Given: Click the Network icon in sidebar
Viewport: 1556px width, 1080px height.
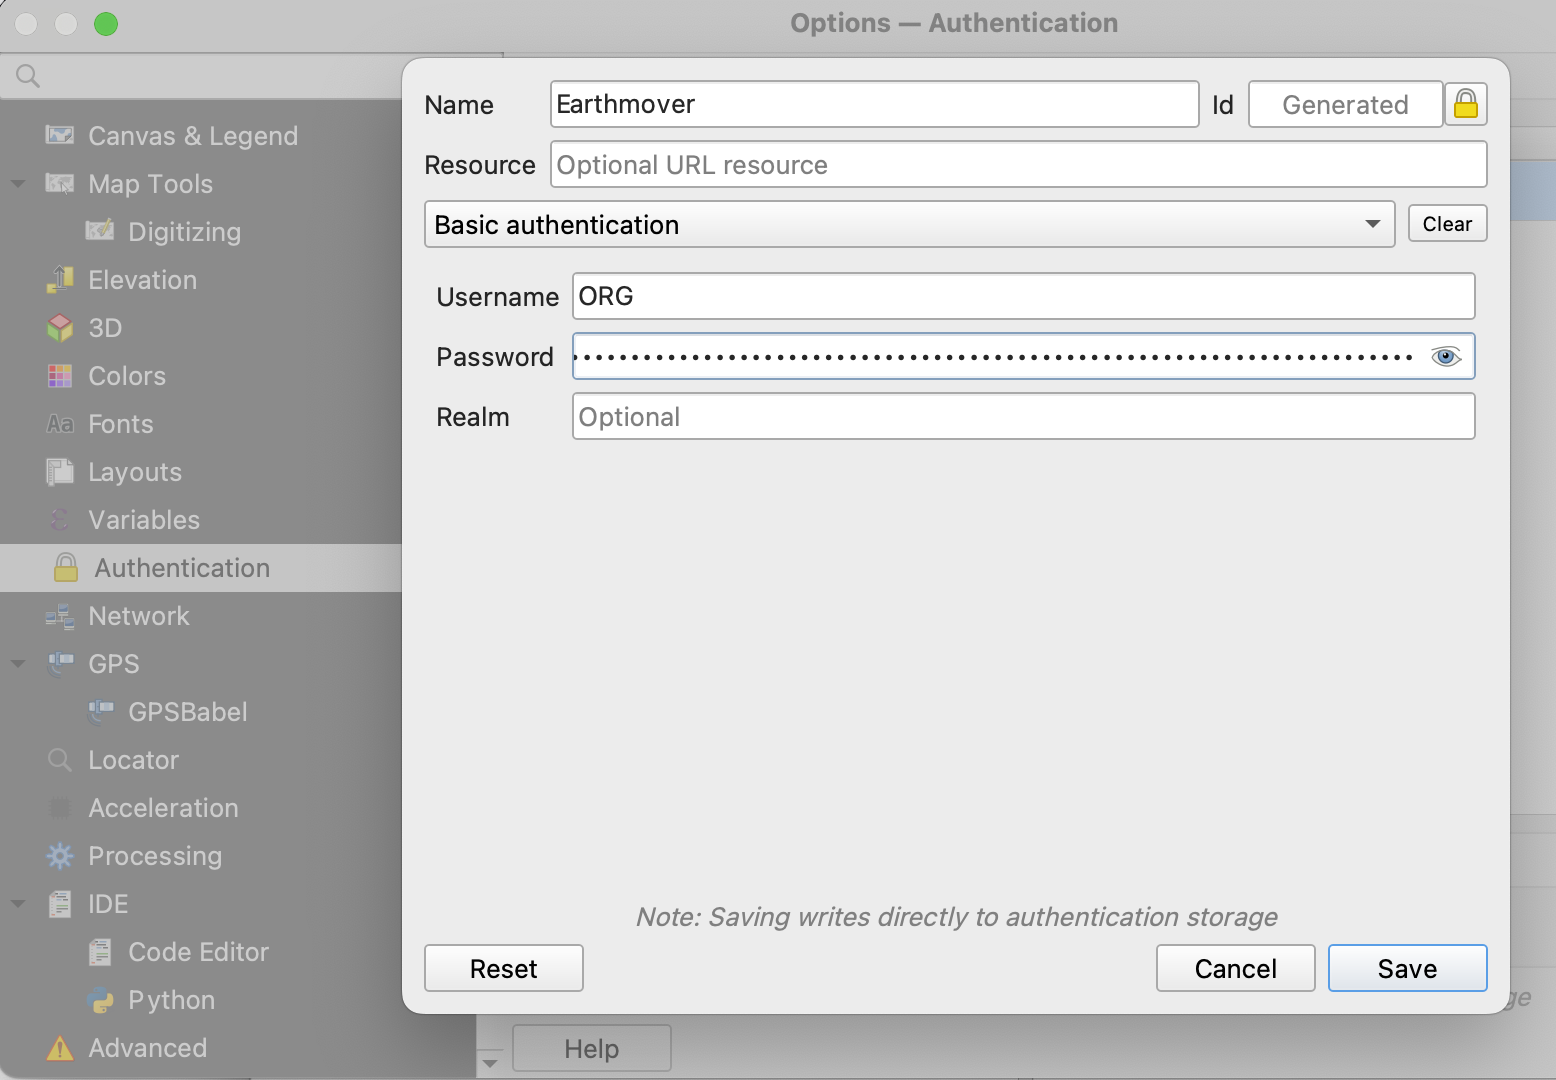Looking at the screenshot, I should point(60,616).
